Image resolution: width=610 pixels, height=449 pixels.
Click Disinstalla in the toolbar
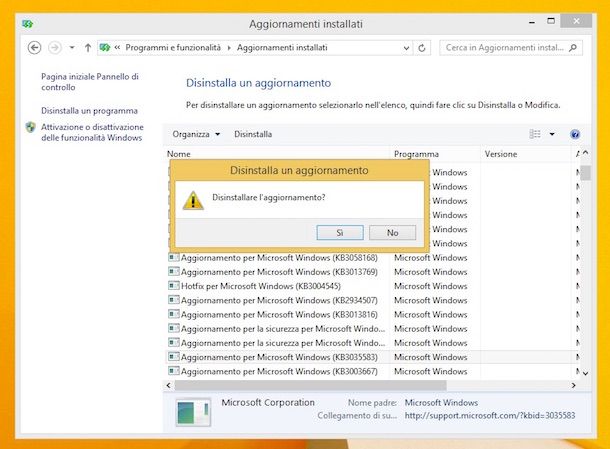pyautogui.click(x=253, y=134)
